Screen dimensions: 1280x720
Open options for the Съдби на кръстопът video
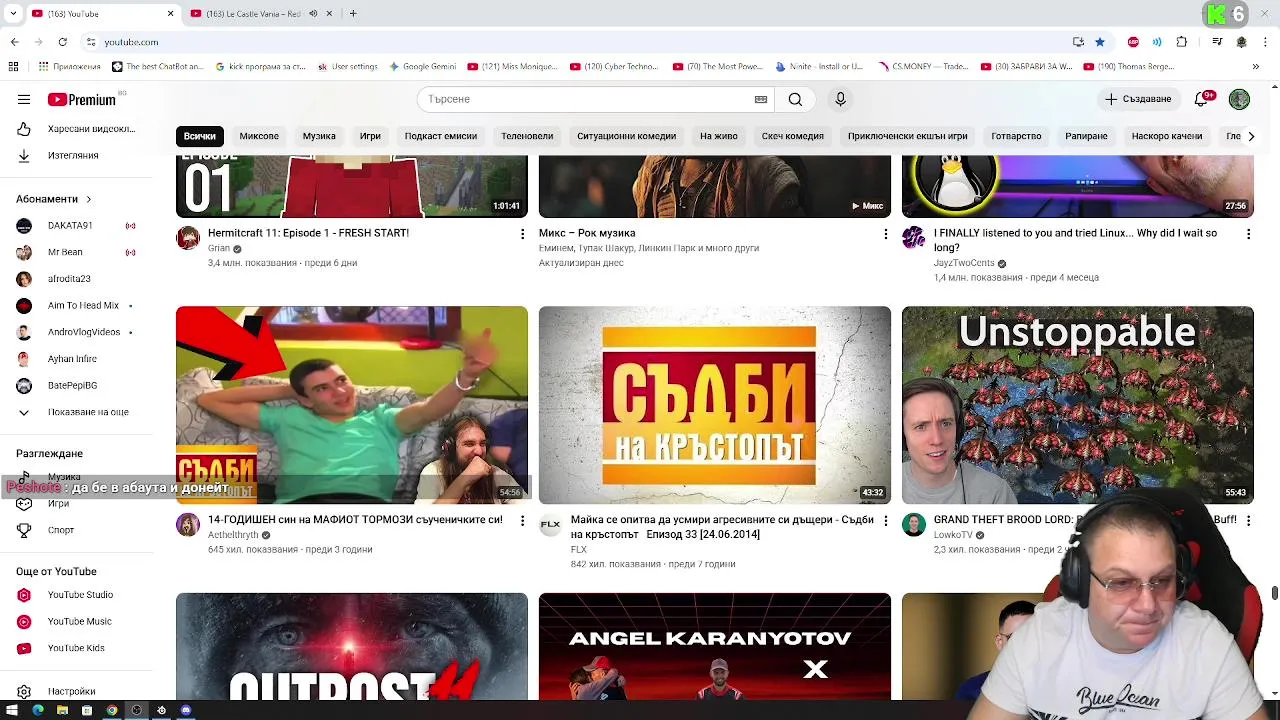(885, 521)
